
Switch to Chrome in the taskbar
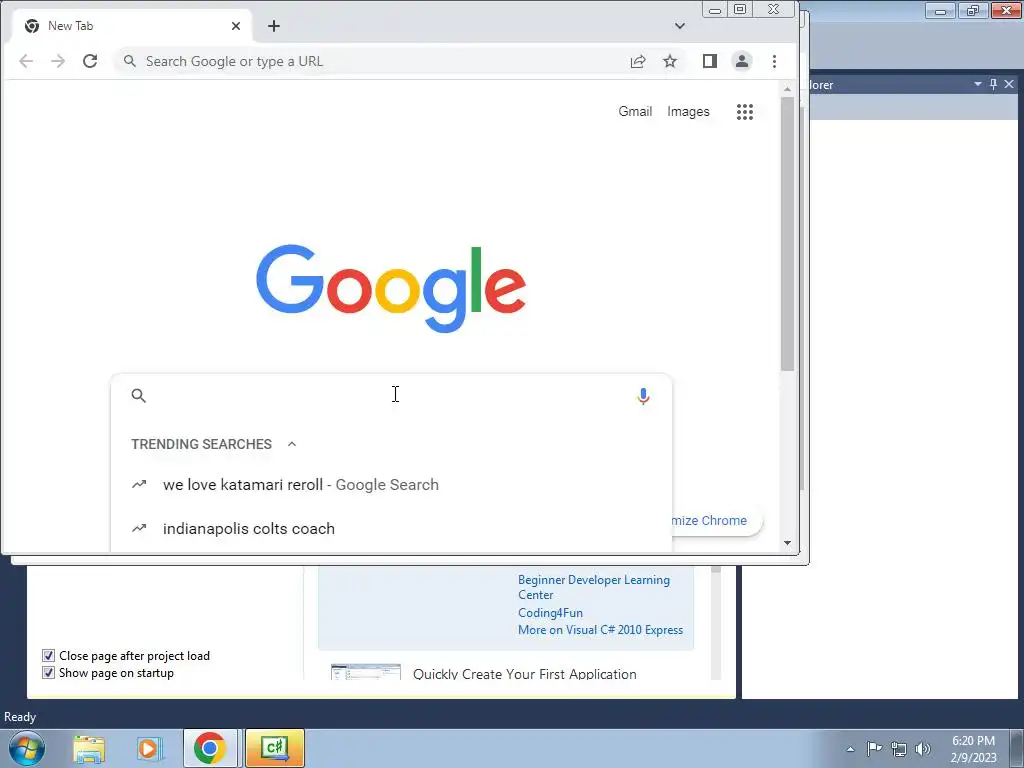[210, 748]
